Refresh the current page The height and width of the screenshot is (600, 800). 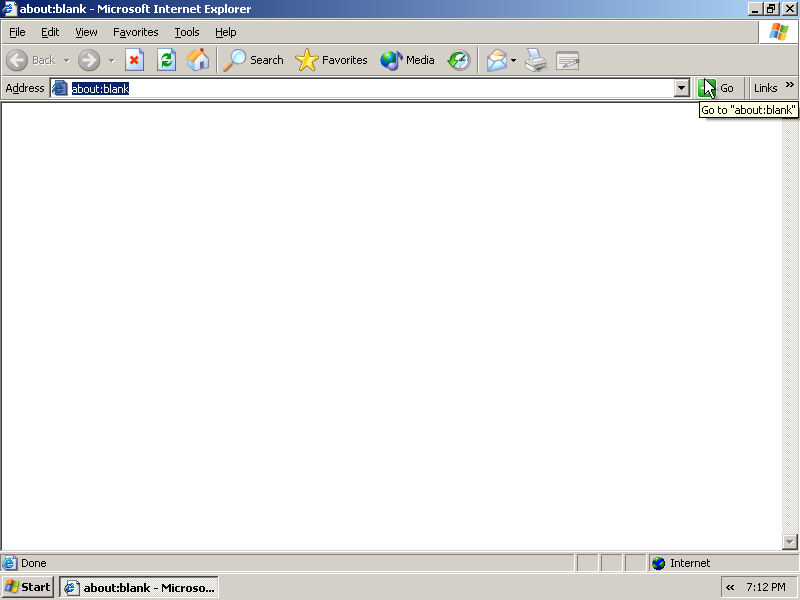coord(166,60)
